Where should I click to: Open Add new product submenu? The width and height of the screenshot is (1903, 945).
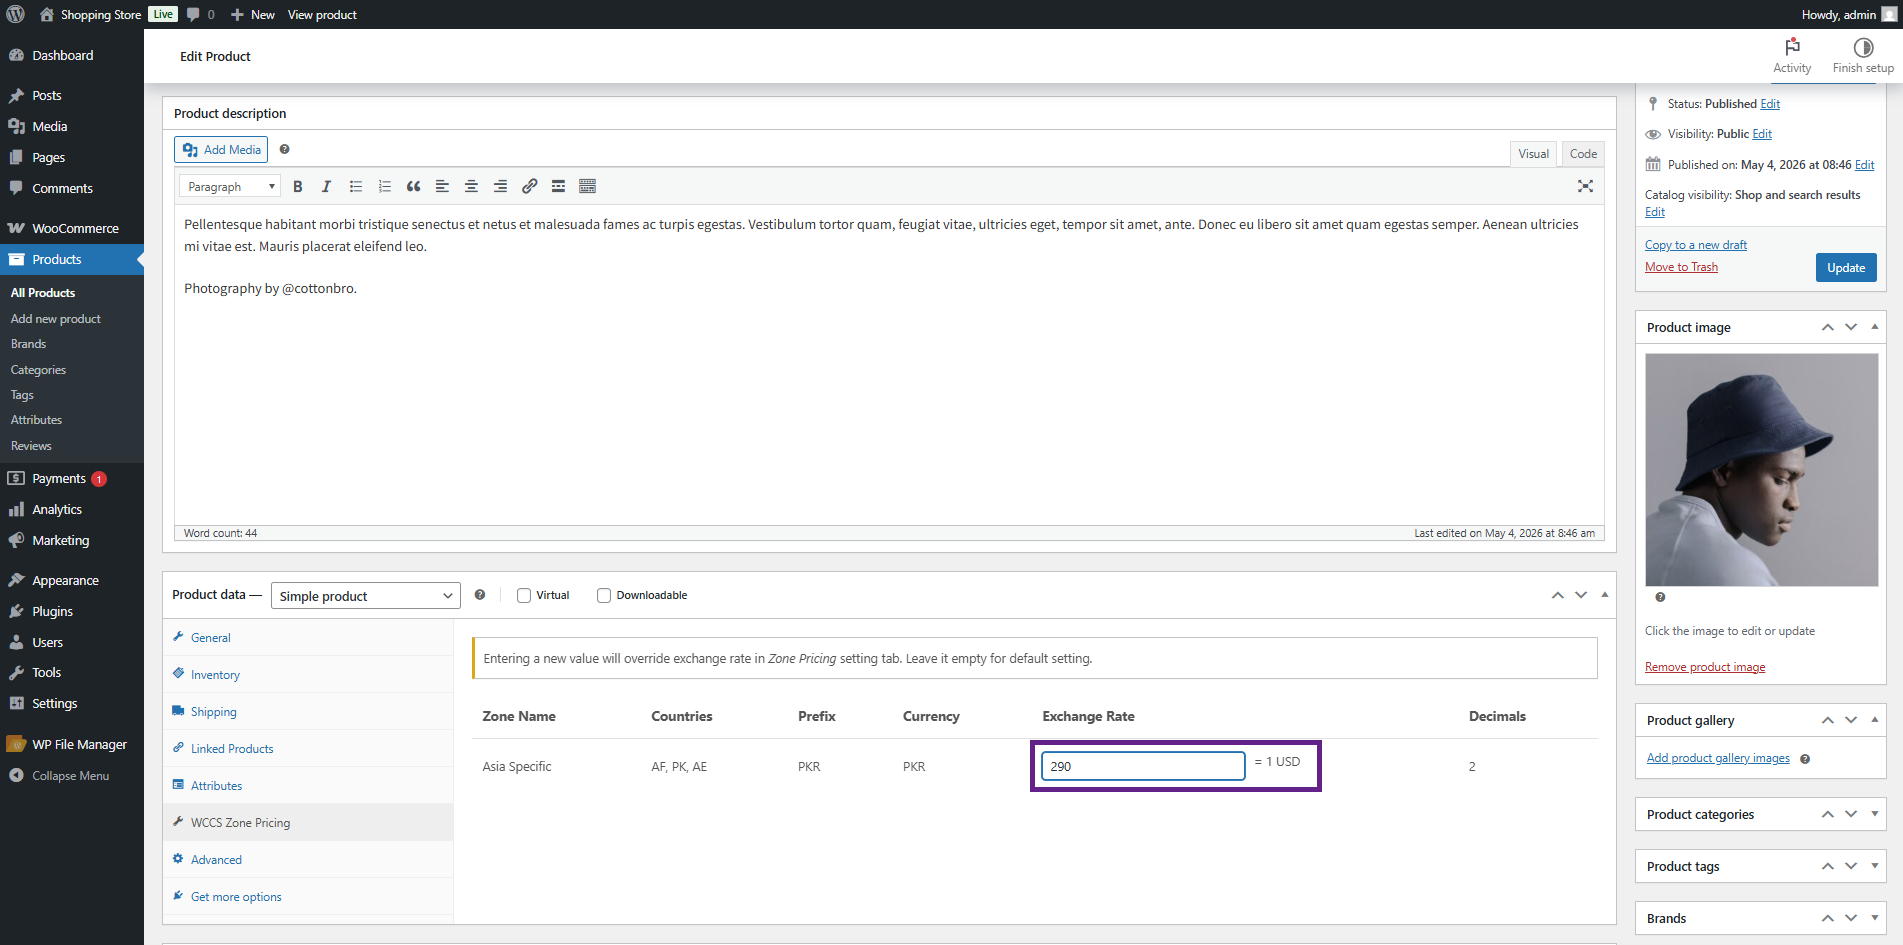[x=56, y=318]
